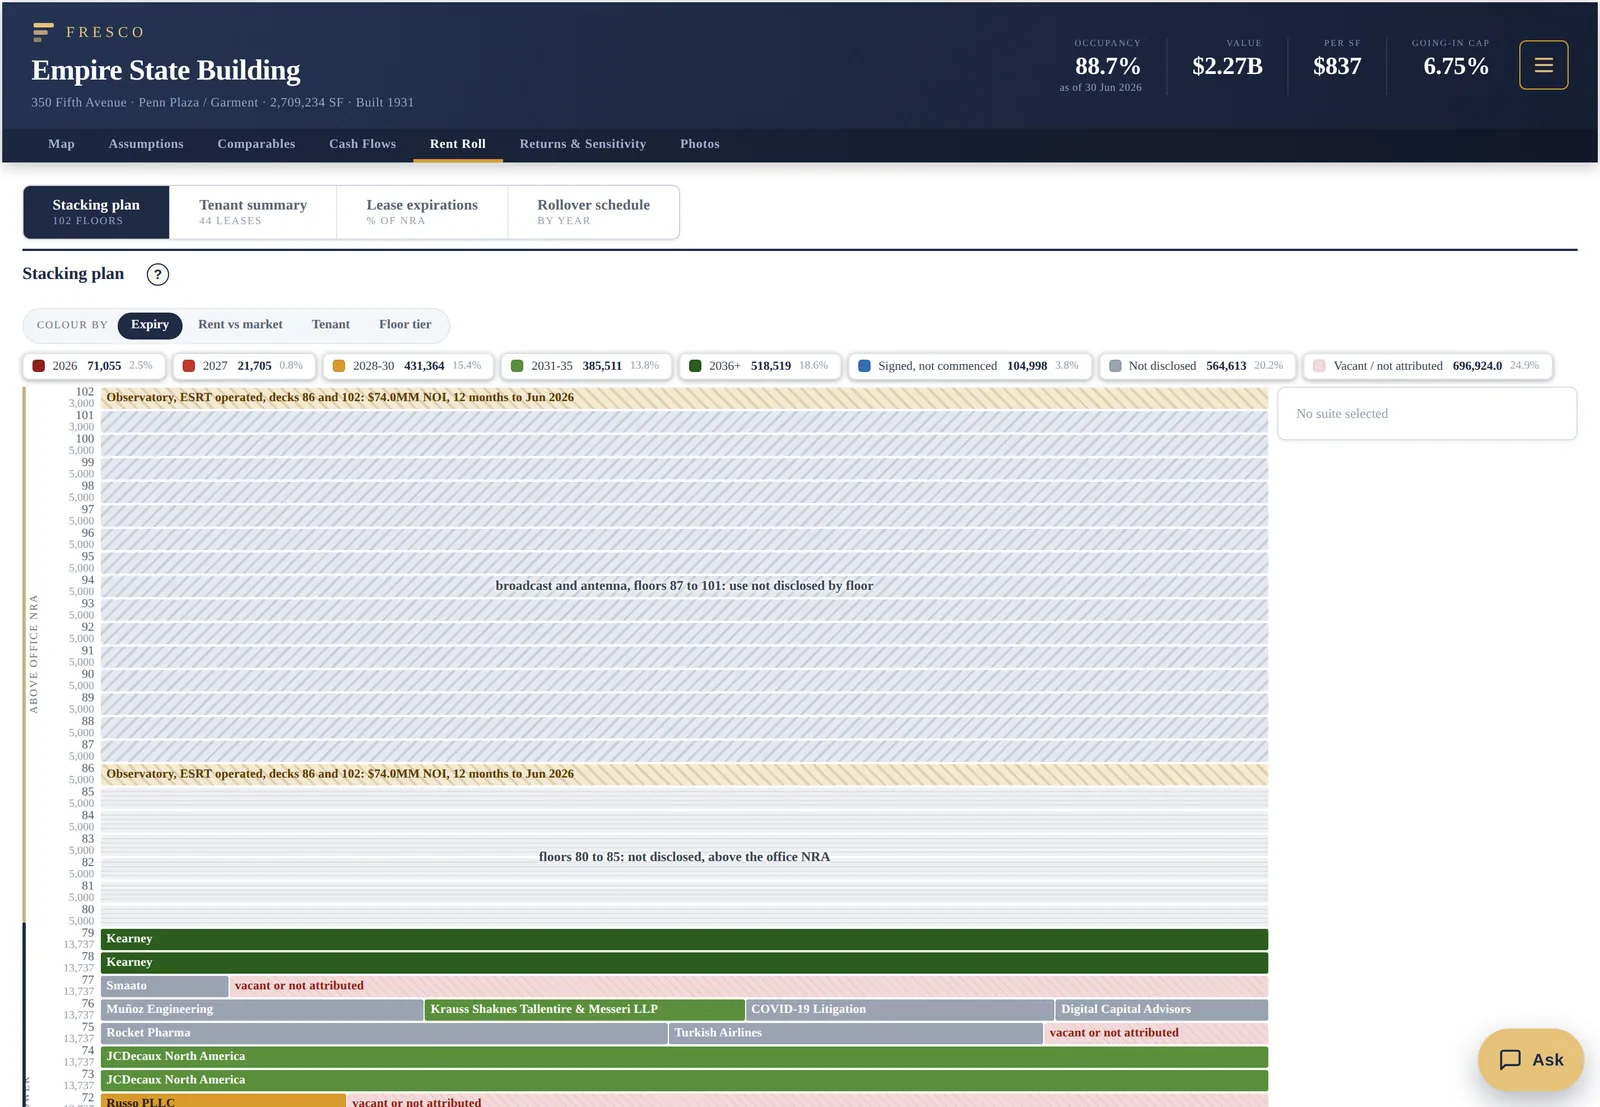
Task: Colour the stack by Floor tier
Action: [405, 325]
